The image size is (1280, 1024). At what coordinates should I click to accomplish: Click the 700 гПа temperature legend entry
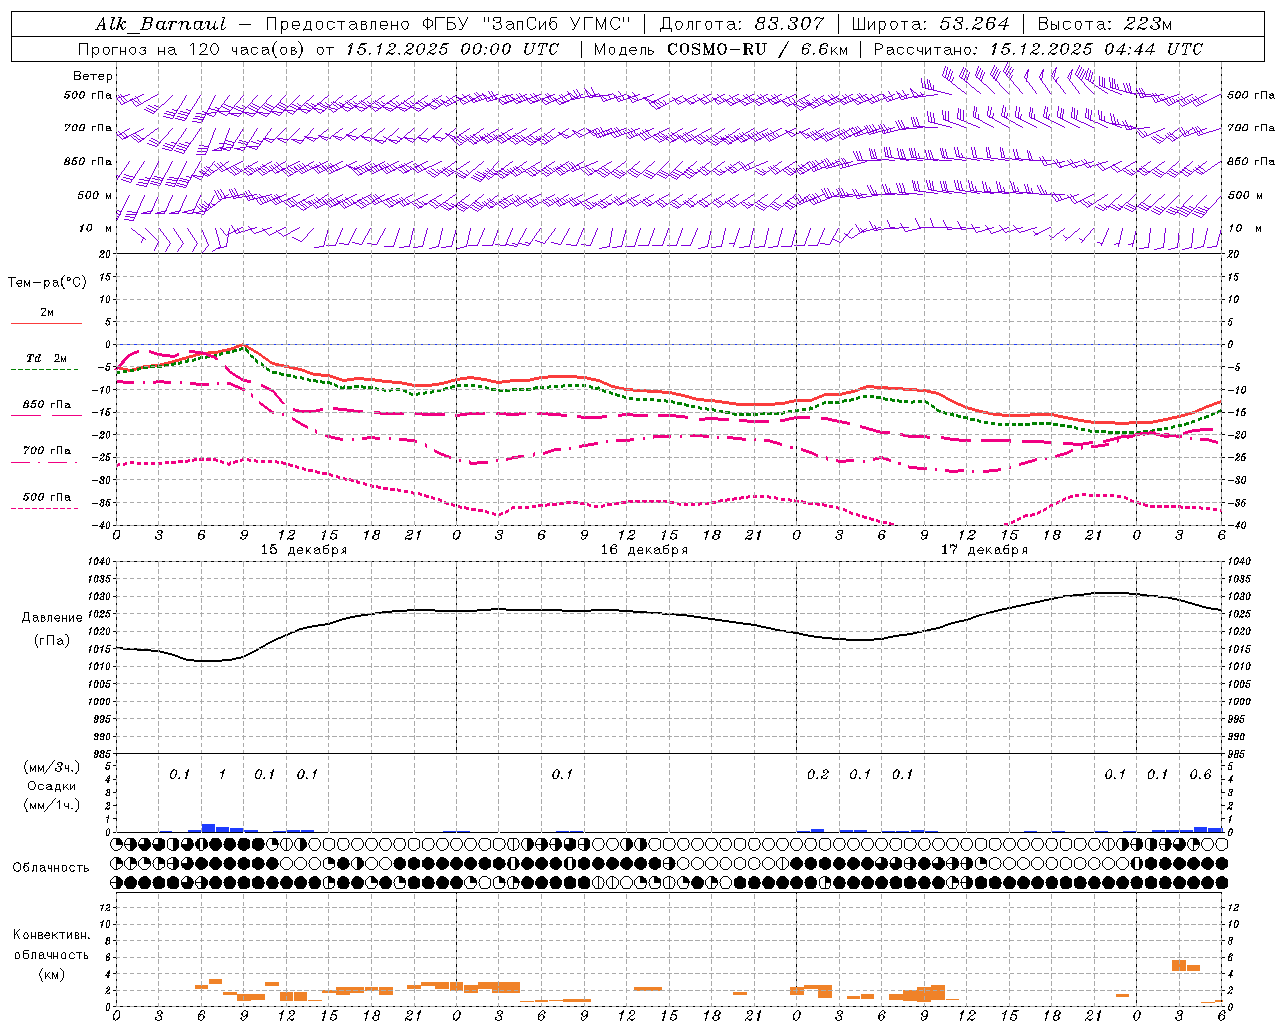(x=47, y=451)
